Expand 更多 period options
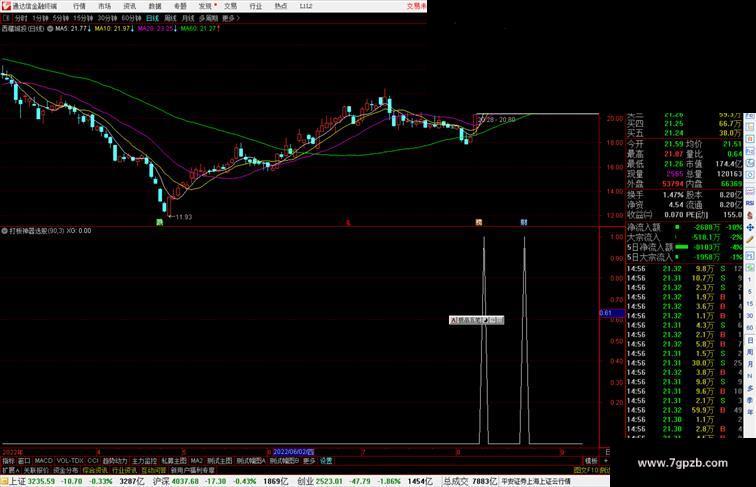 (x=231, y=18)
